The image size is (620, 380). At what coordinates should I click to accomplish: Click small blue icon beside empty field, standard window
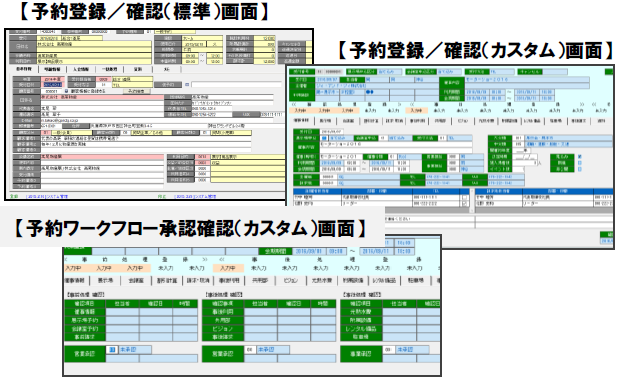point(187,85)
